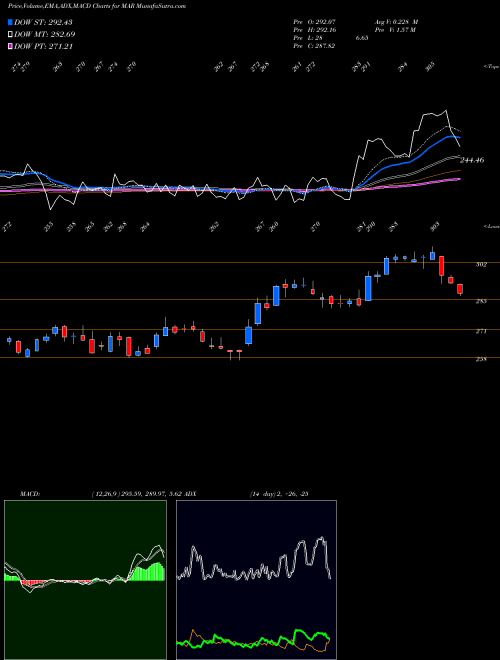Viewport: 500px width, 660px height.
Task: Click the 283 price level label
Action: click(x=481, y=301)
